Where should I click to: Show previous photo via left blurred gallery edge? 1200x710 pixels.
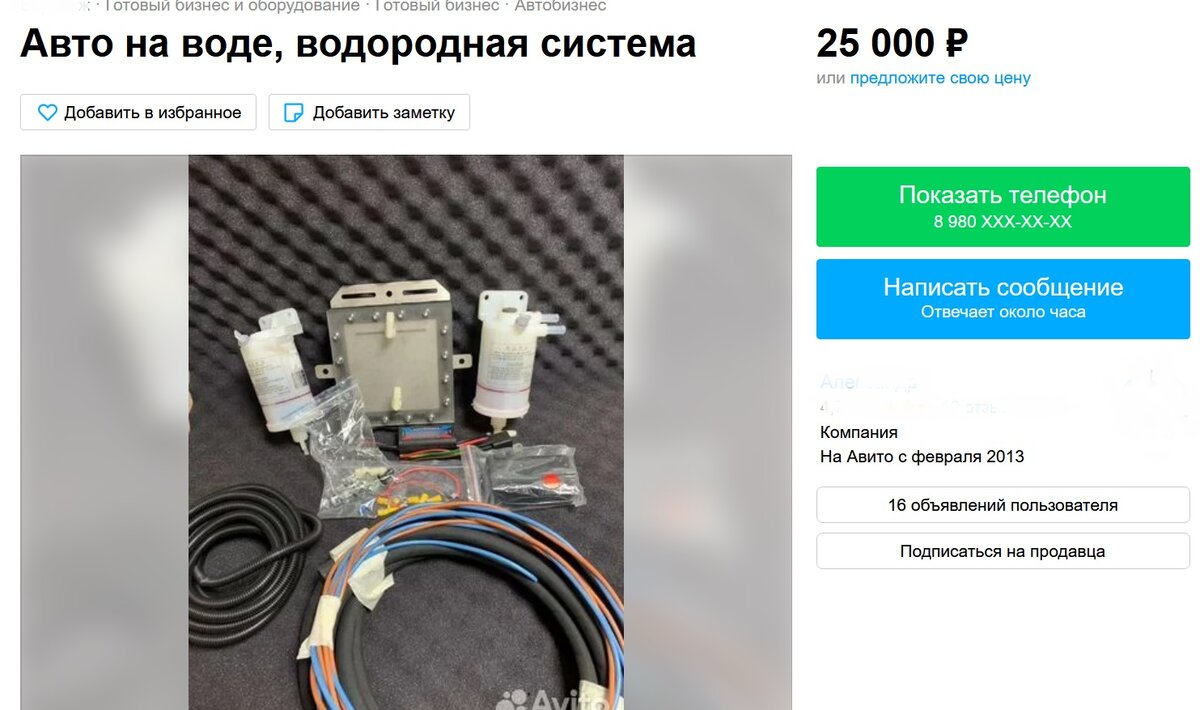[x=105, y=432]
